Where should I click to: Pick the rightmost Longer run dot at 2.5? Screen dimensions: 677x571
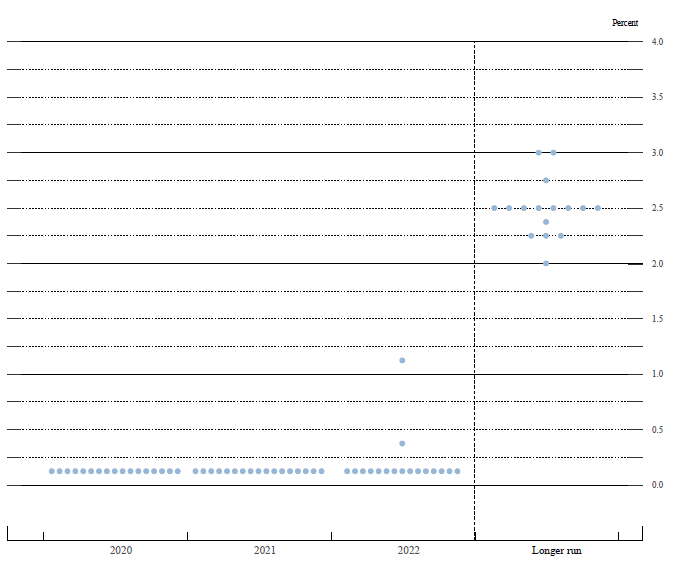coord(598,208)
